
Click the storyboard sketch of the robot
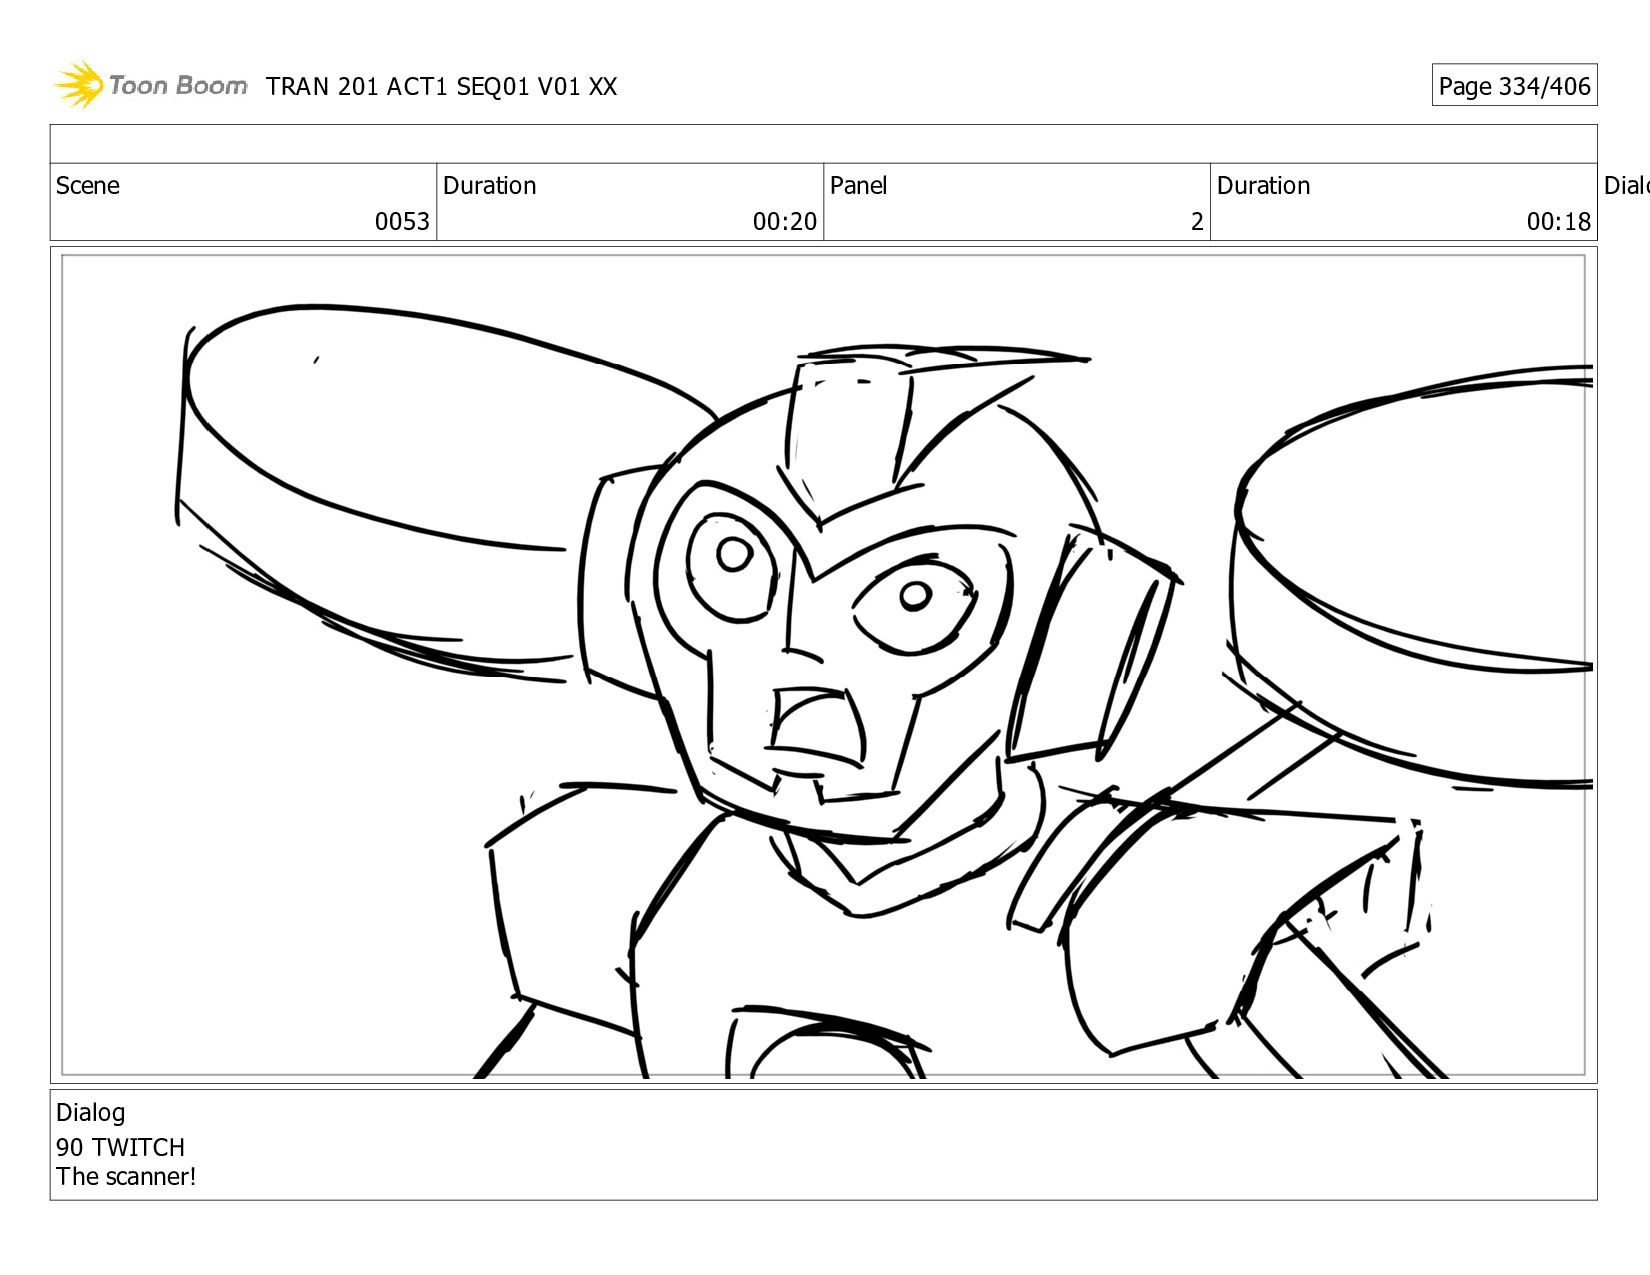(x=824, y=666)
